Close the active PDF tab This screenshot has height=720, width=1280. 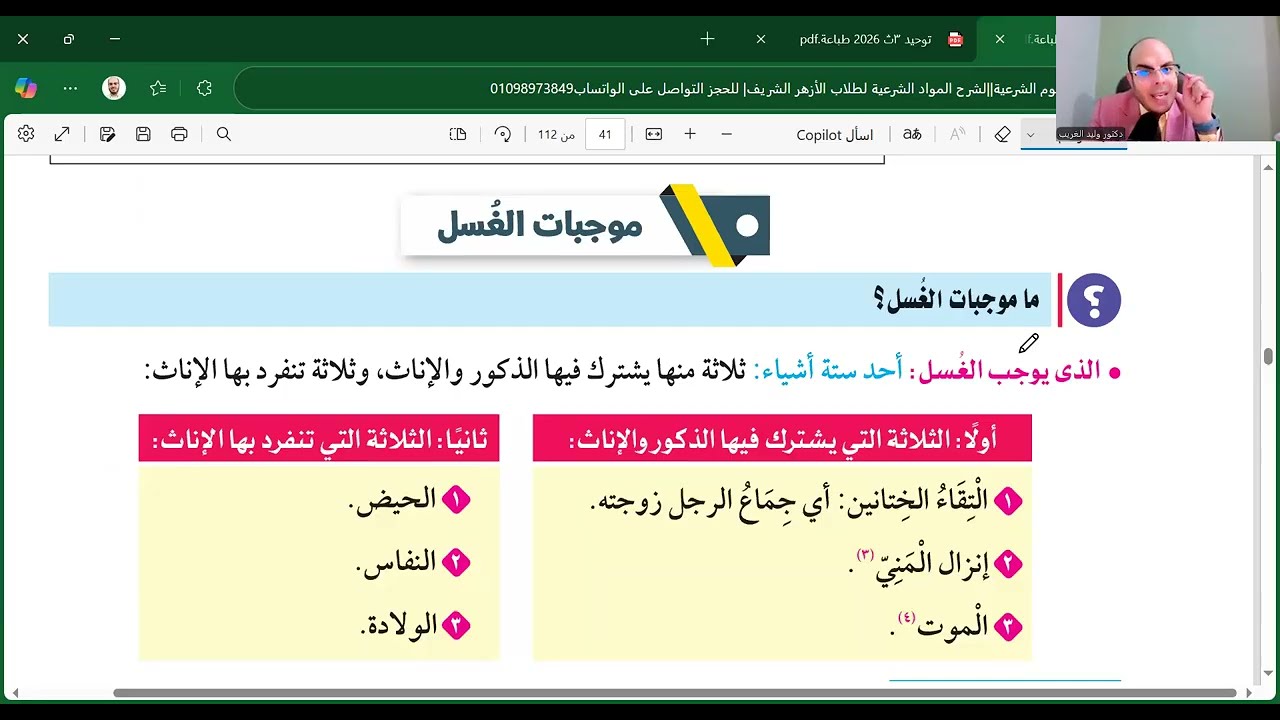(999, 39)
